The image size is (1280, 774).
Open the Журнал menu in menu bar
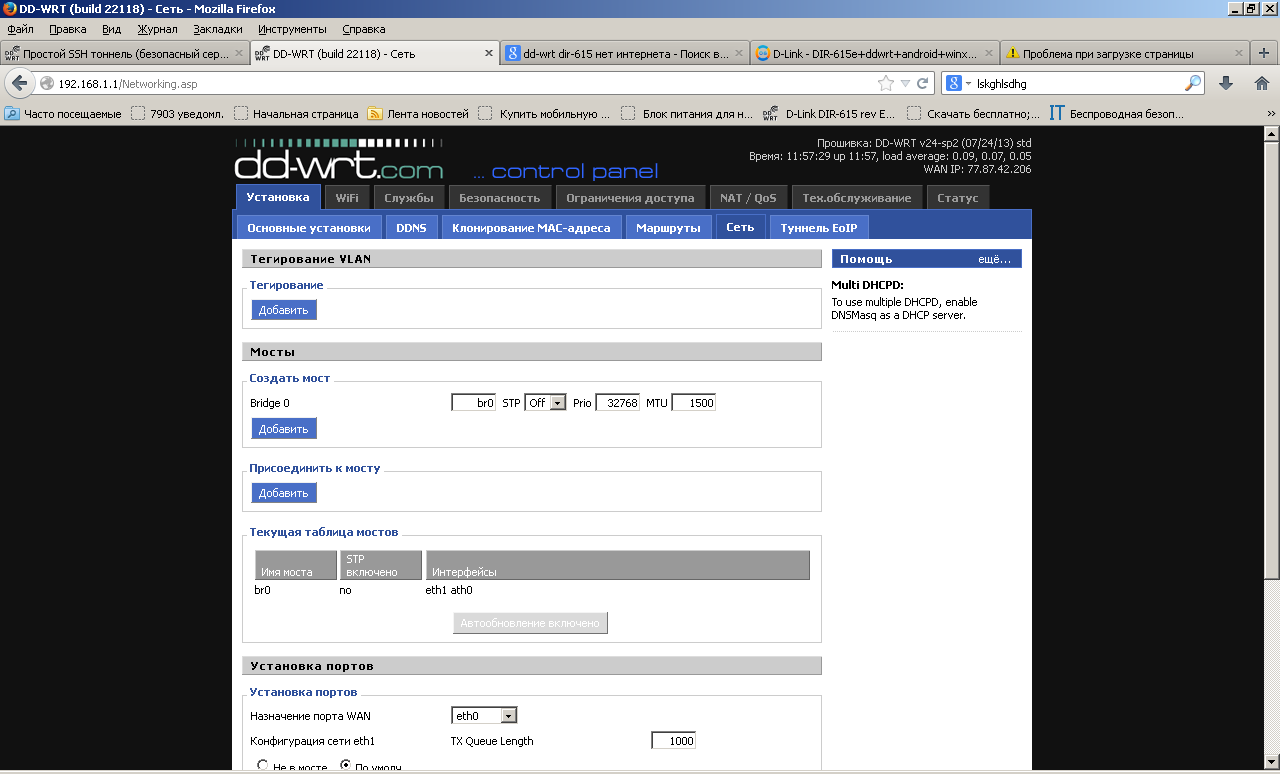(x=157, y=29)
